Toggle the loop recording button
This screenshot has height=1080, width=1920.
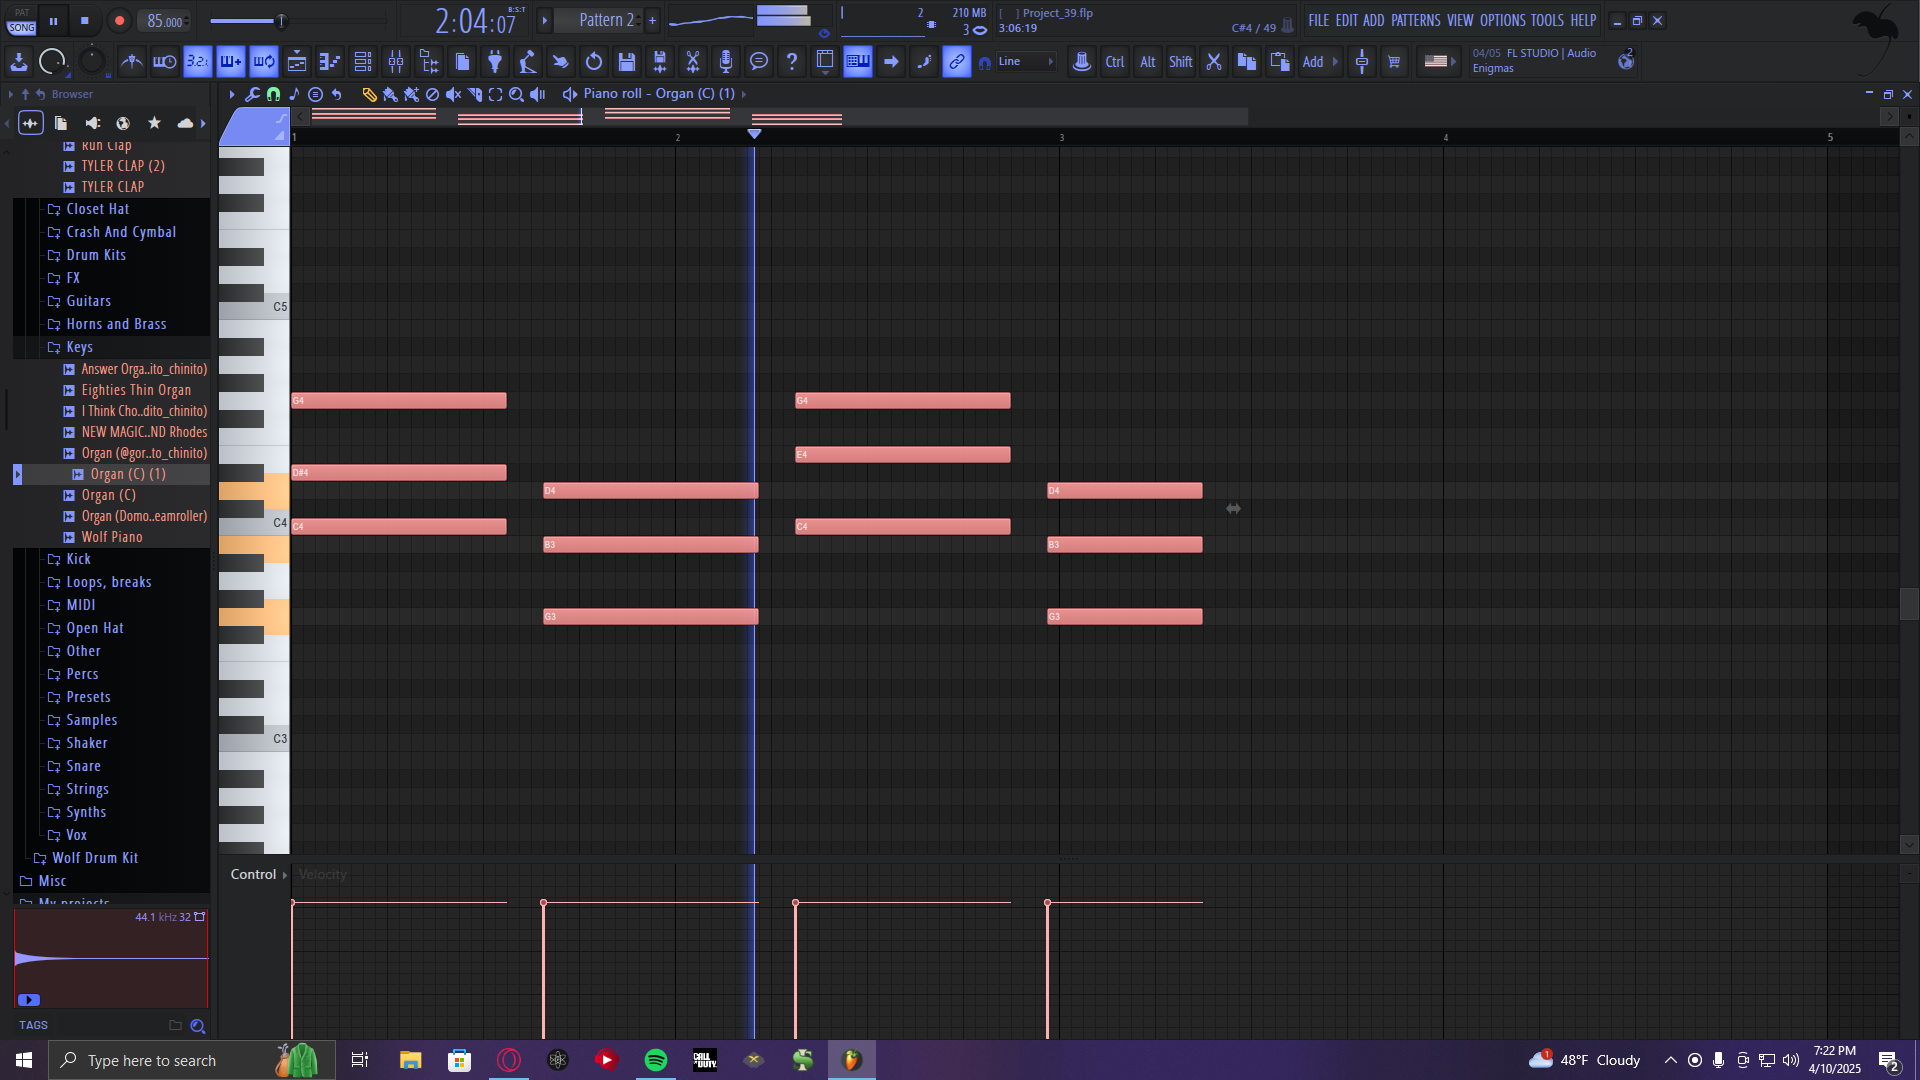tap(264, 62)
